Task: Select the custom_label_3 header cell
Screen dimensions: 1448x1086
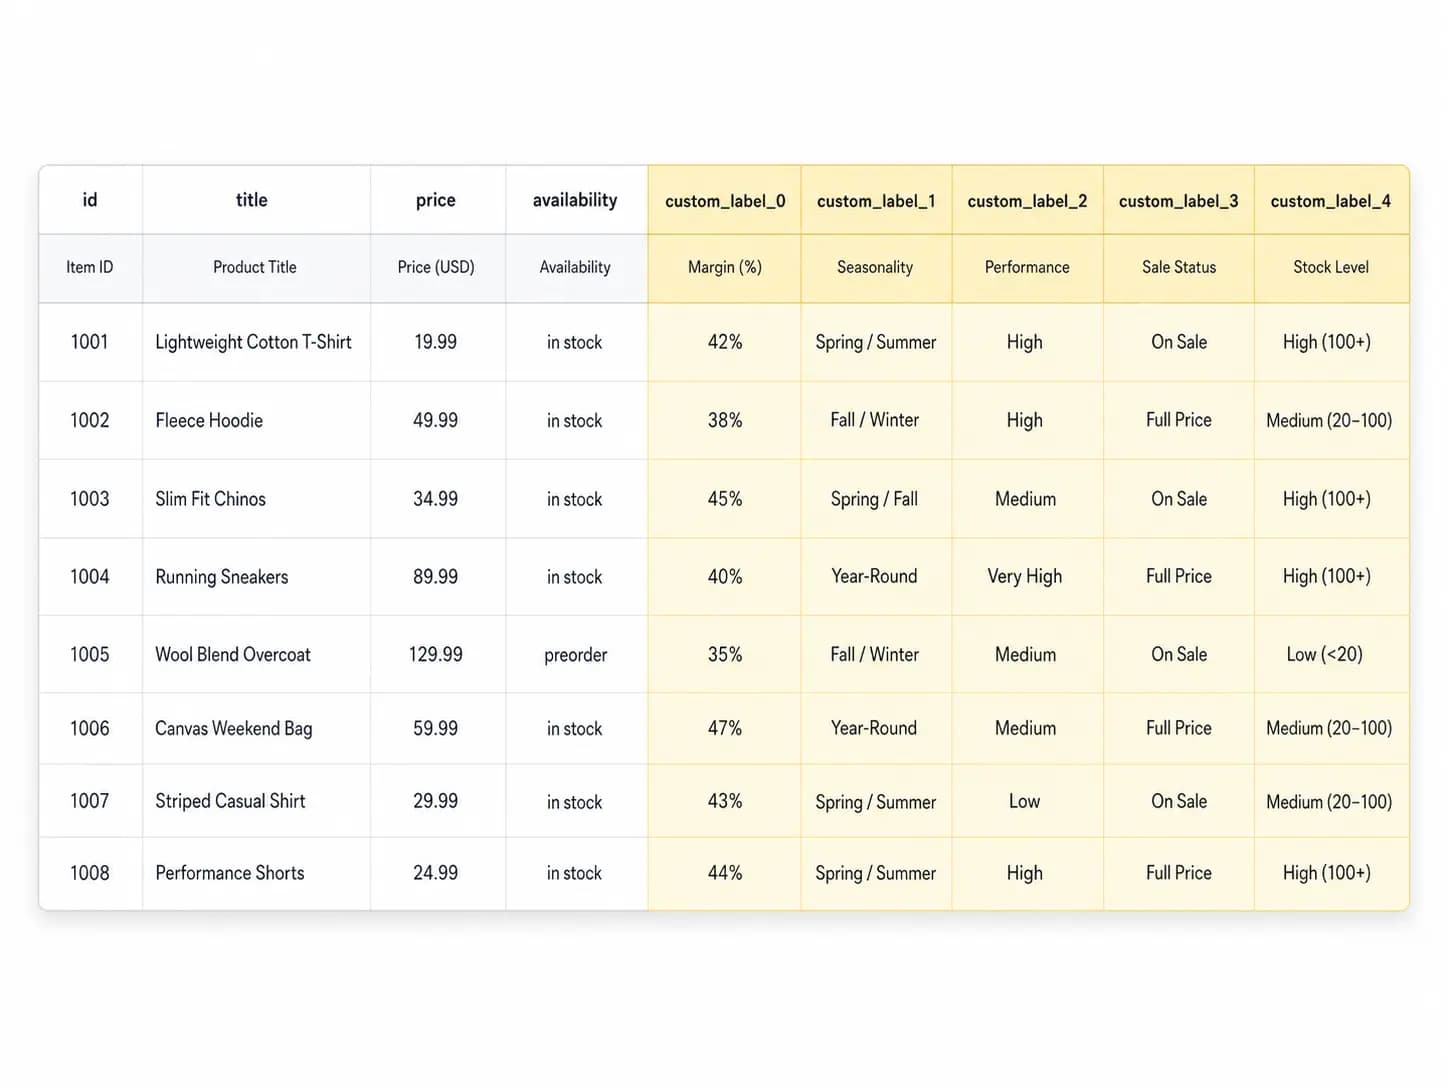Action: tap(1178, 201)
